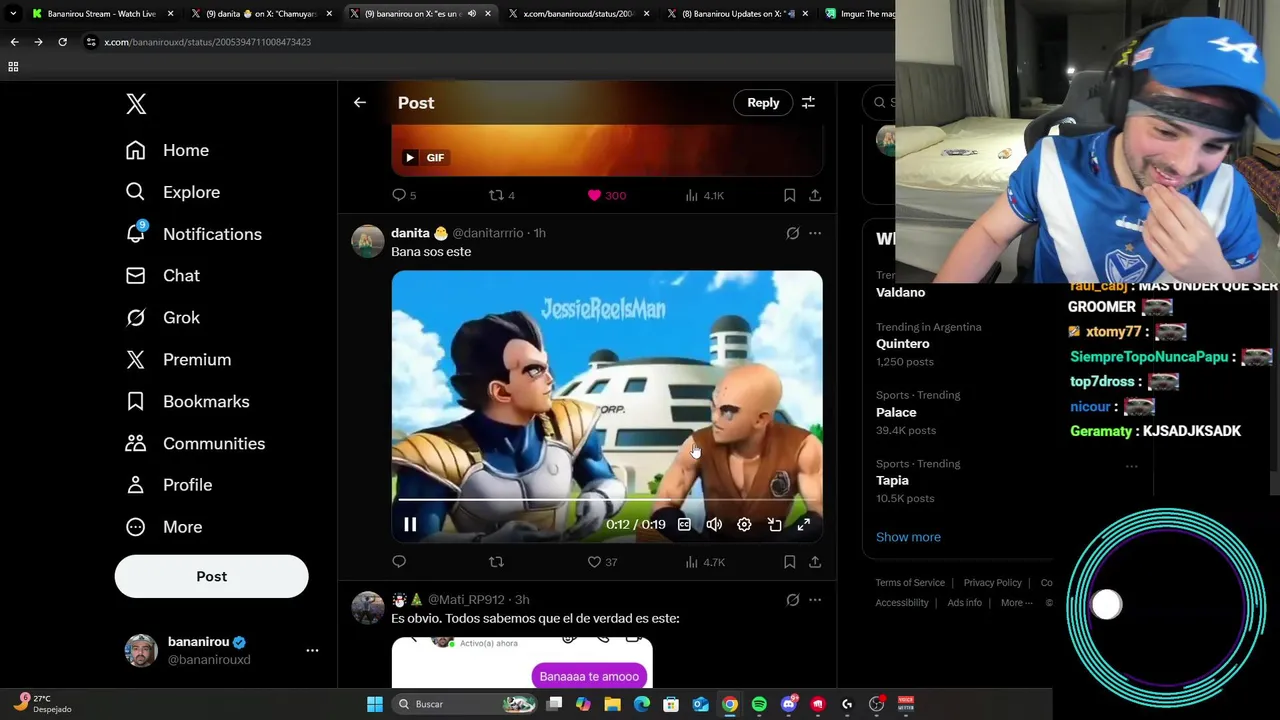Viewport: 1280px width, 720px height.
Task: Open Explore in the X sidebar
Action: tap(172, 192)
